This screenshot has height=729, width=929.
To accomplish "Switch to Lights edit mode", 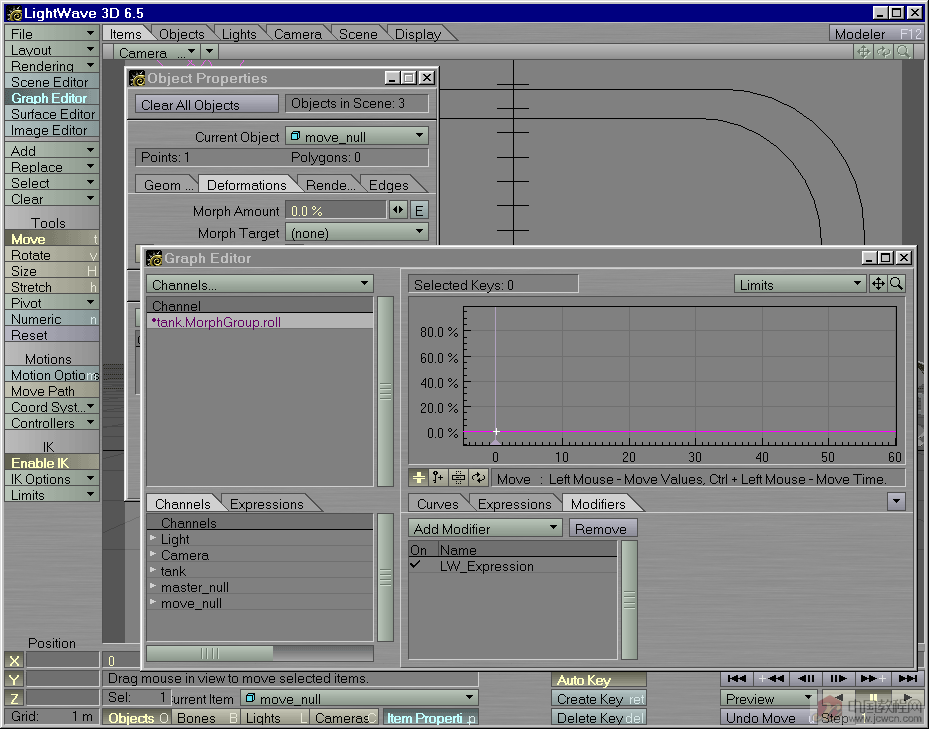I will 275,718.
